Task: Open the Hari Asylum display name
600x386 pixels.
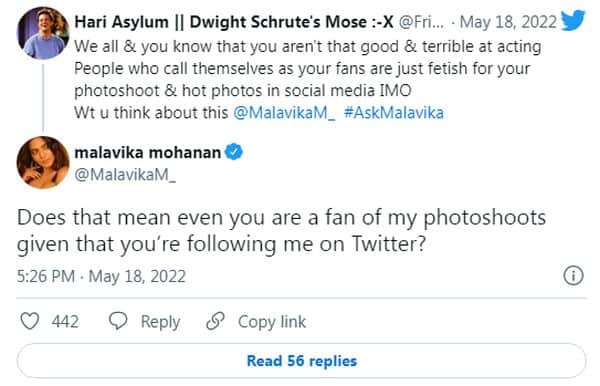Action: tap(234, 22)
